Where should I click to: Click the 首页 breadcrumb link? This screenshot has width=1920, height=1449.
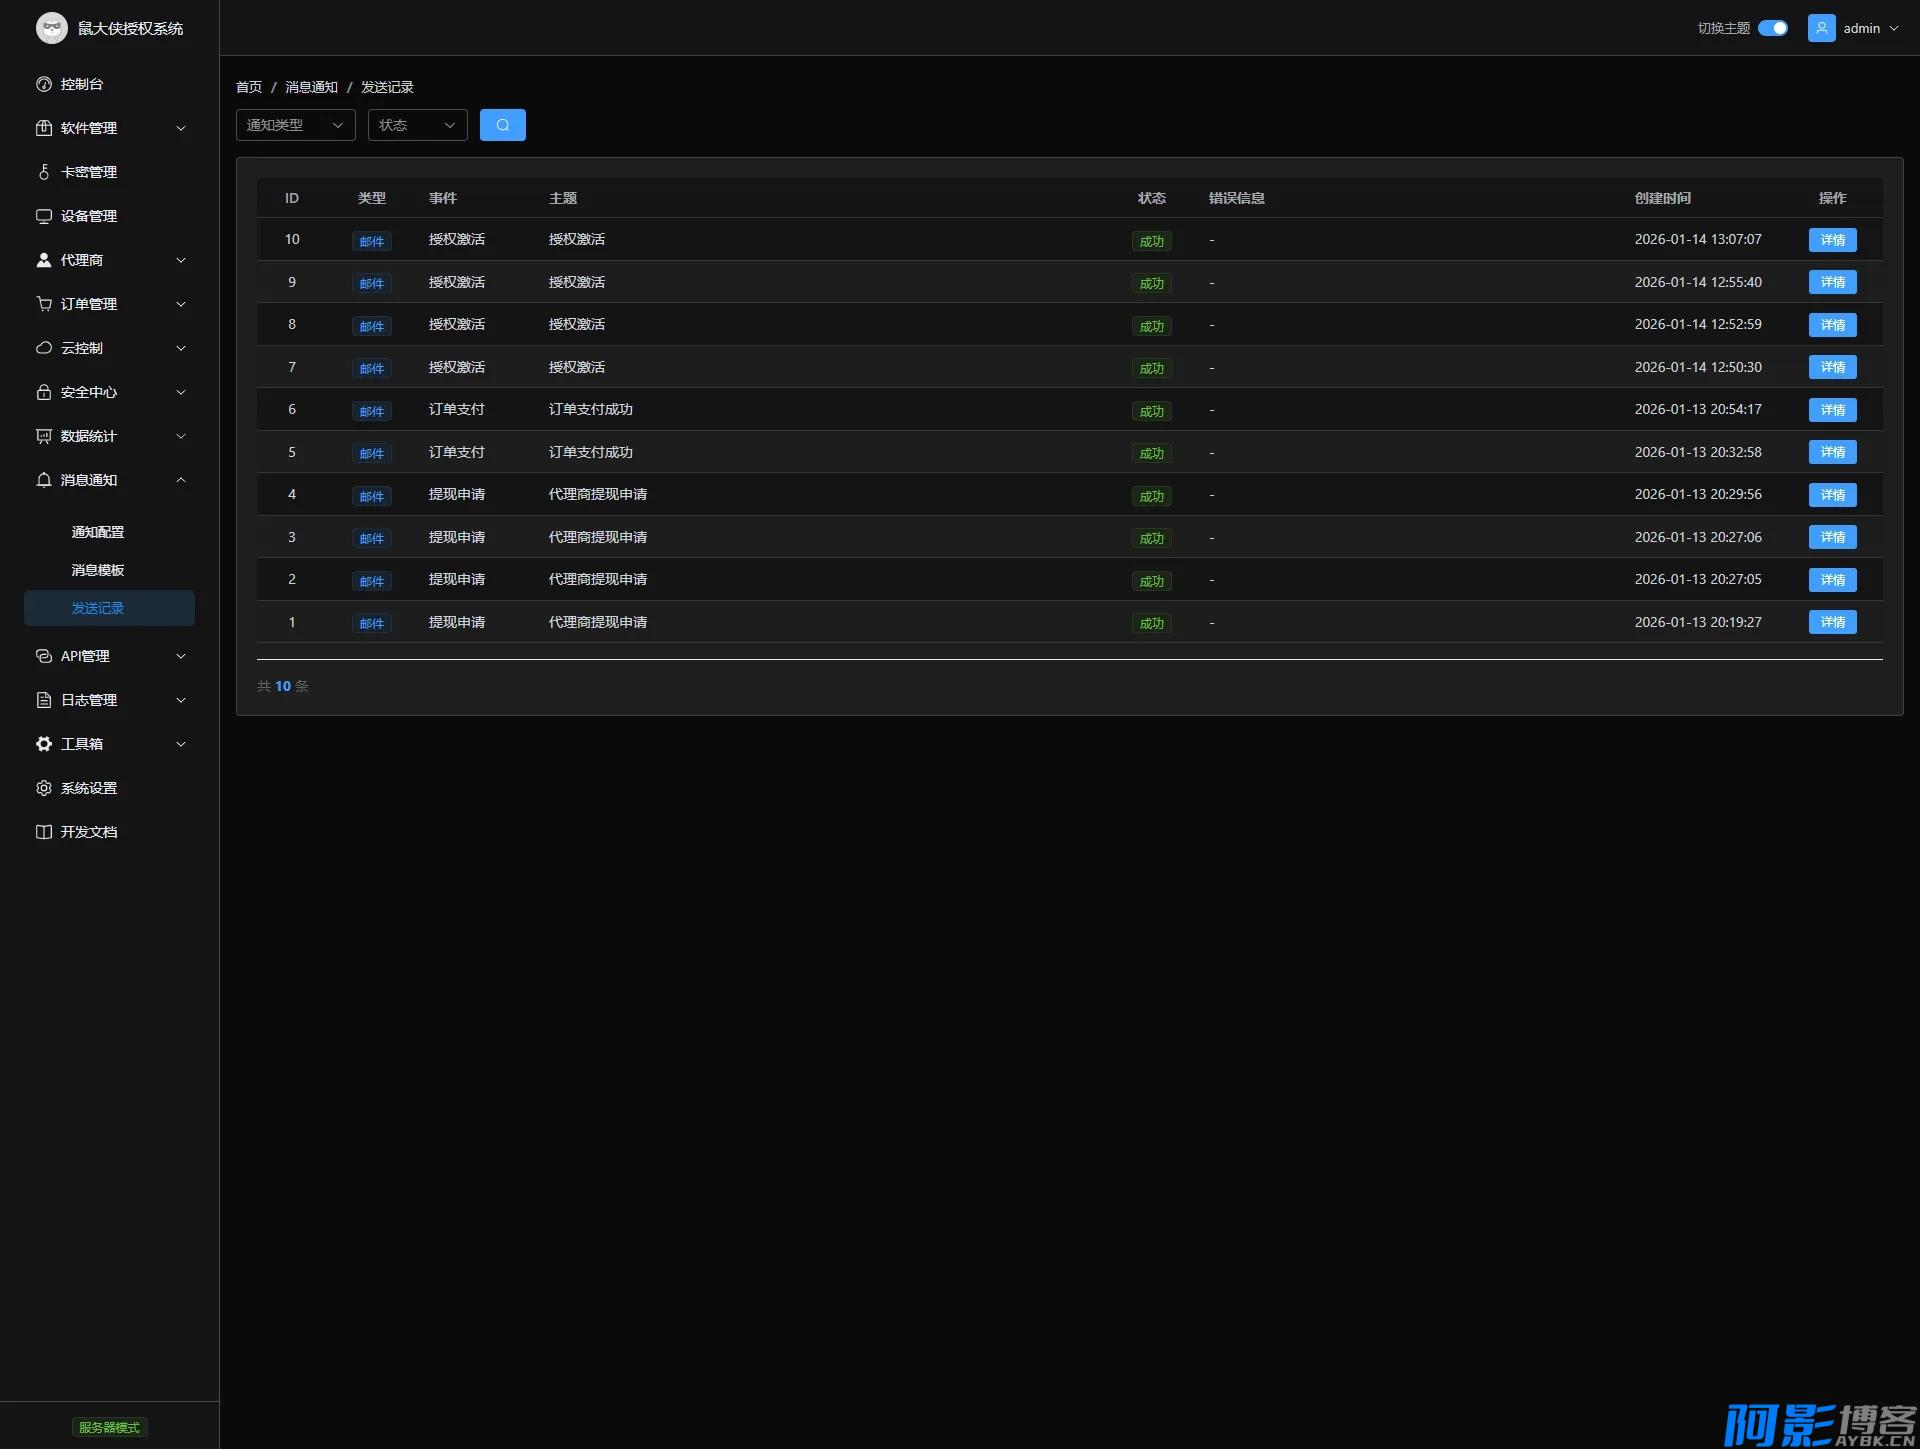(x=249, y=87)
